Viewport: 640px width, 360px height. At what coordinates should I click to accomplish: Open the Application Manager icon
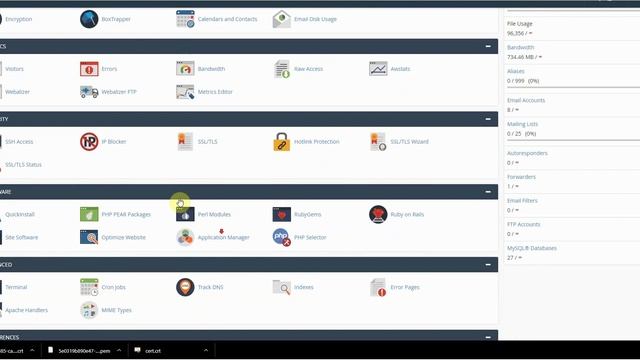[185, 237]
